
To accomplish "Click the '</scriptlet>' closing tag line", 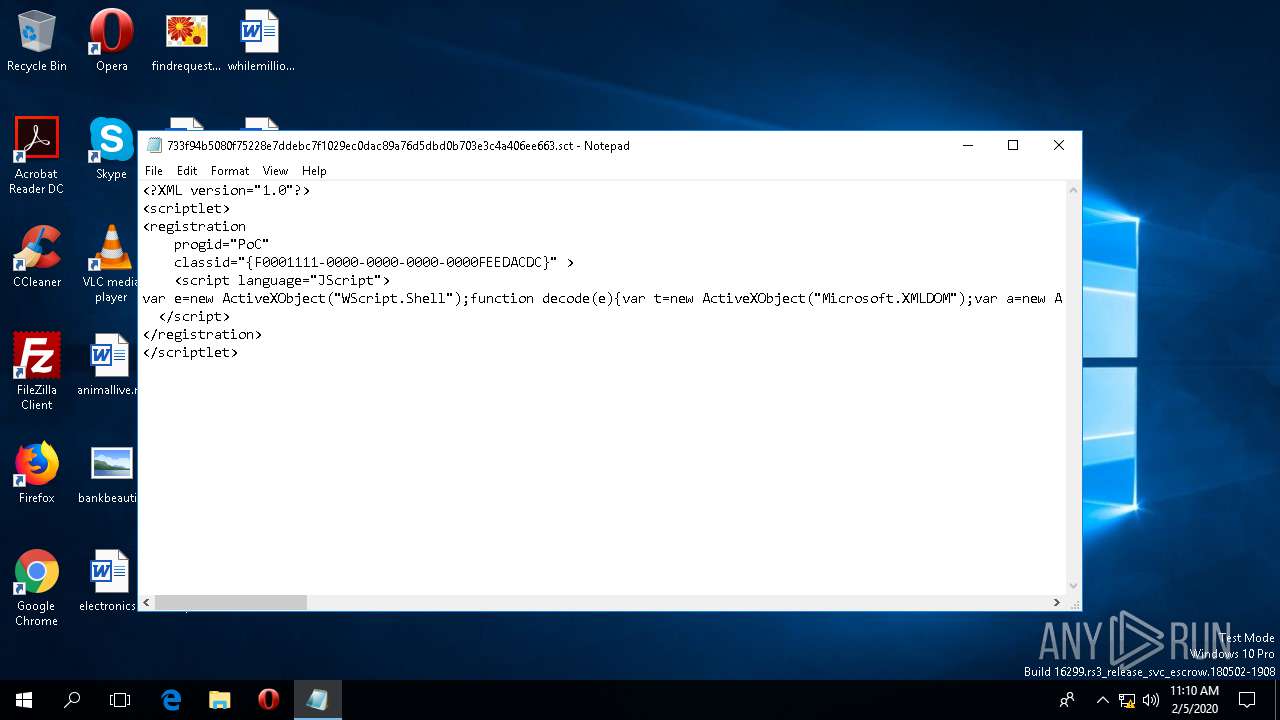I will 190,352.
